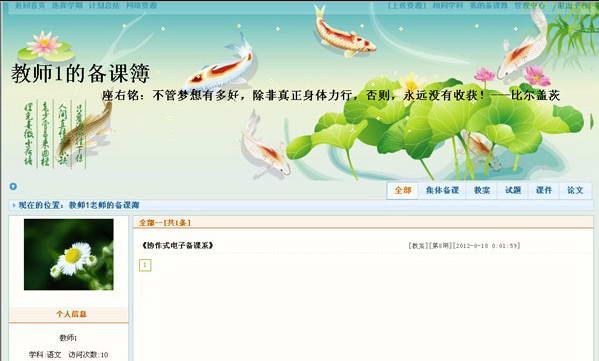
Task: Click the 教师1老师的备课簿 breadcrumb text
Action: [x=104, y=205]
